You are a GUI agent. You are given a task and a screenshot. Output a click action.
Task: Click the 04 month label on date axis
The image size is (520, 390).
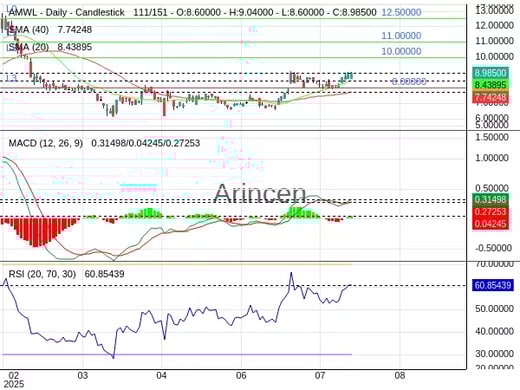coord(161,376)
